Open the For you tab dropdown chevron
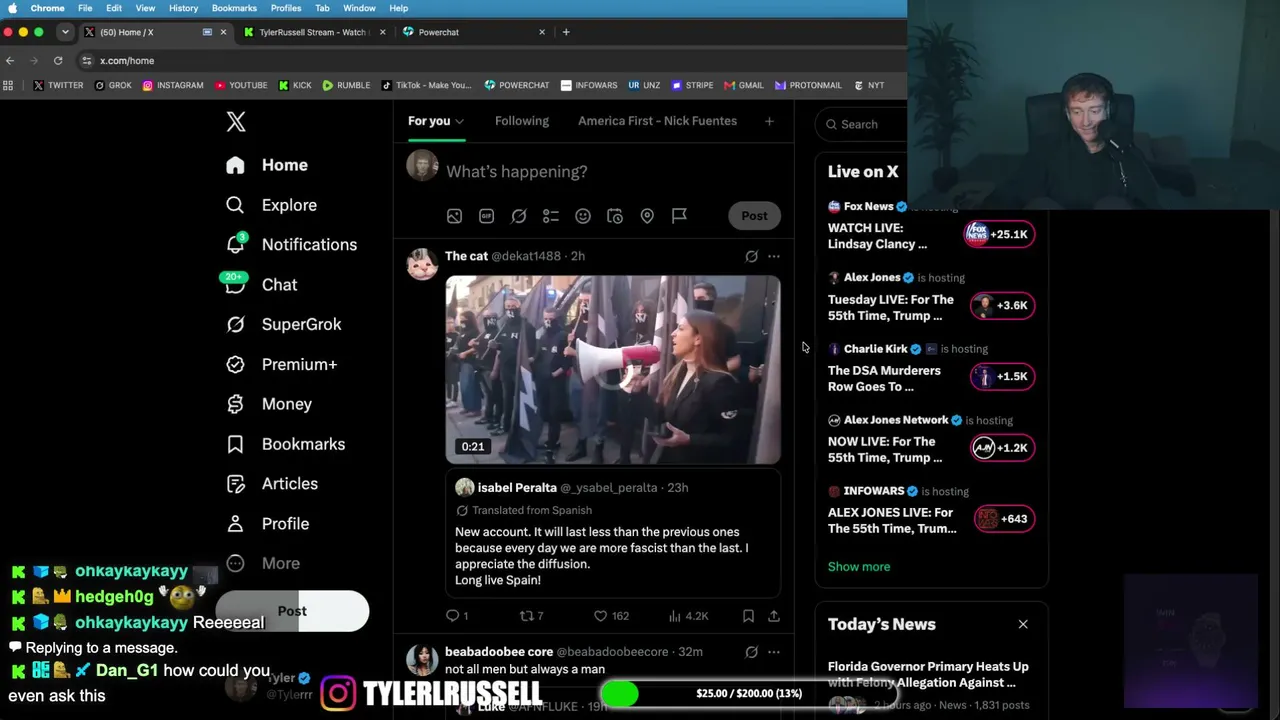This screenshot has height=720, width=1280. click(x=460, y=122)
